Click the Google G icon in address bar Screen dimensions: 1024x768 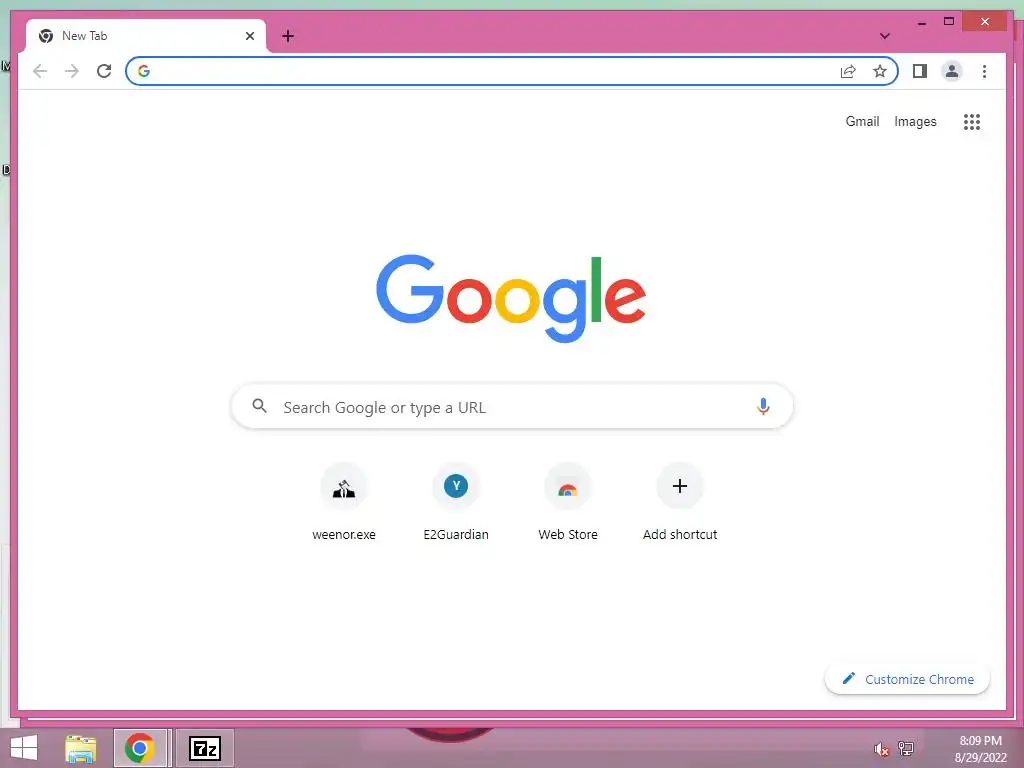144,71
